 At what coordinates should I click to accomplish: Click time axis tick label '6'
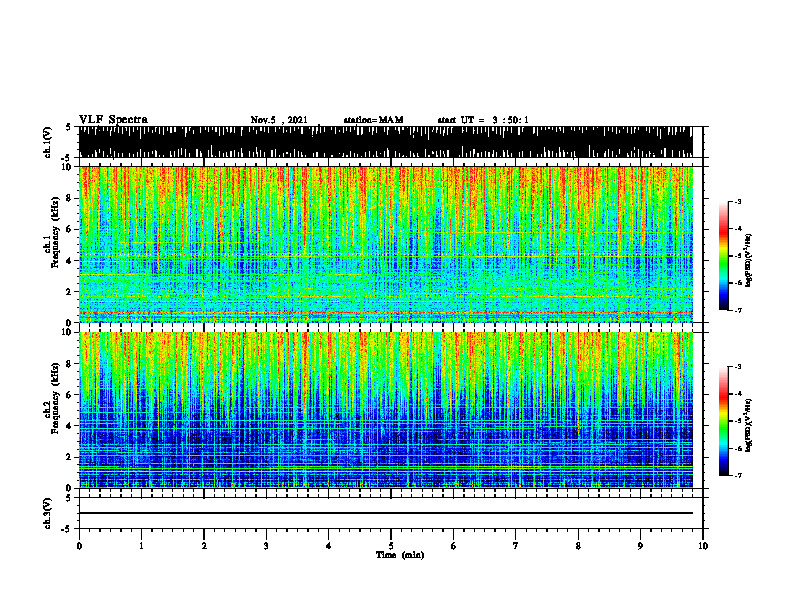[454, 546]
